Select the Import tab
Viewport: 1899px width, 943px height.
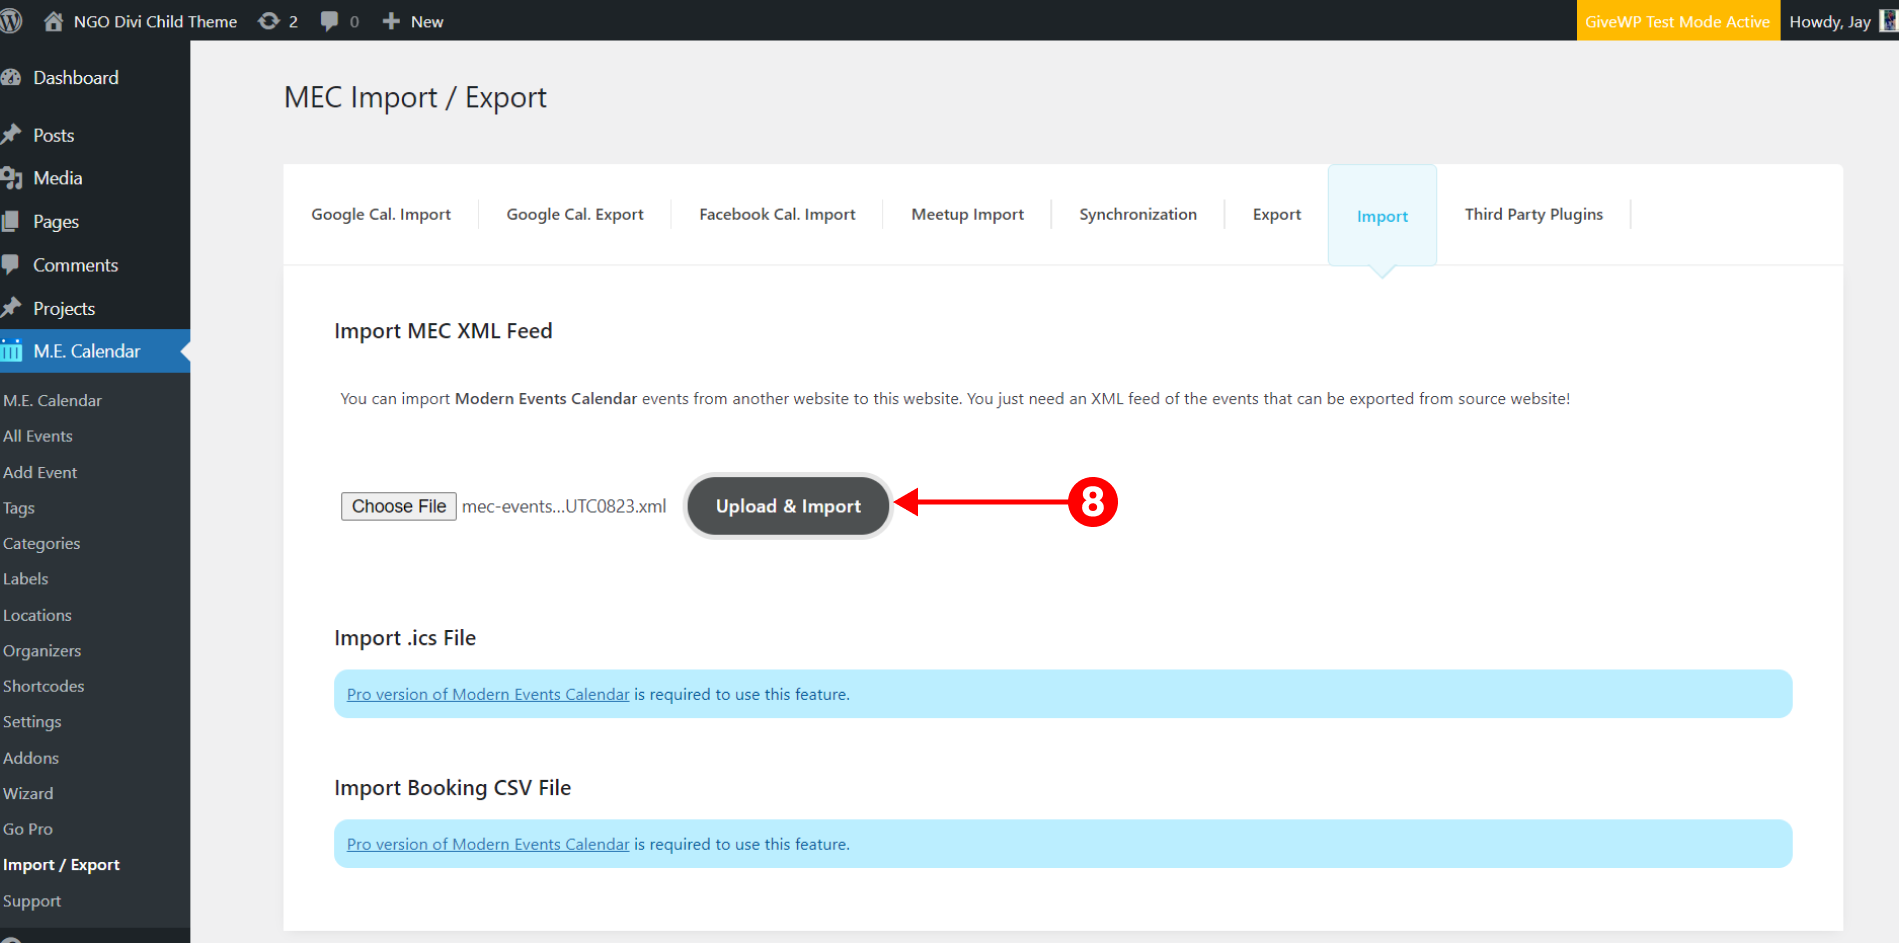[x=1382, y=216]
